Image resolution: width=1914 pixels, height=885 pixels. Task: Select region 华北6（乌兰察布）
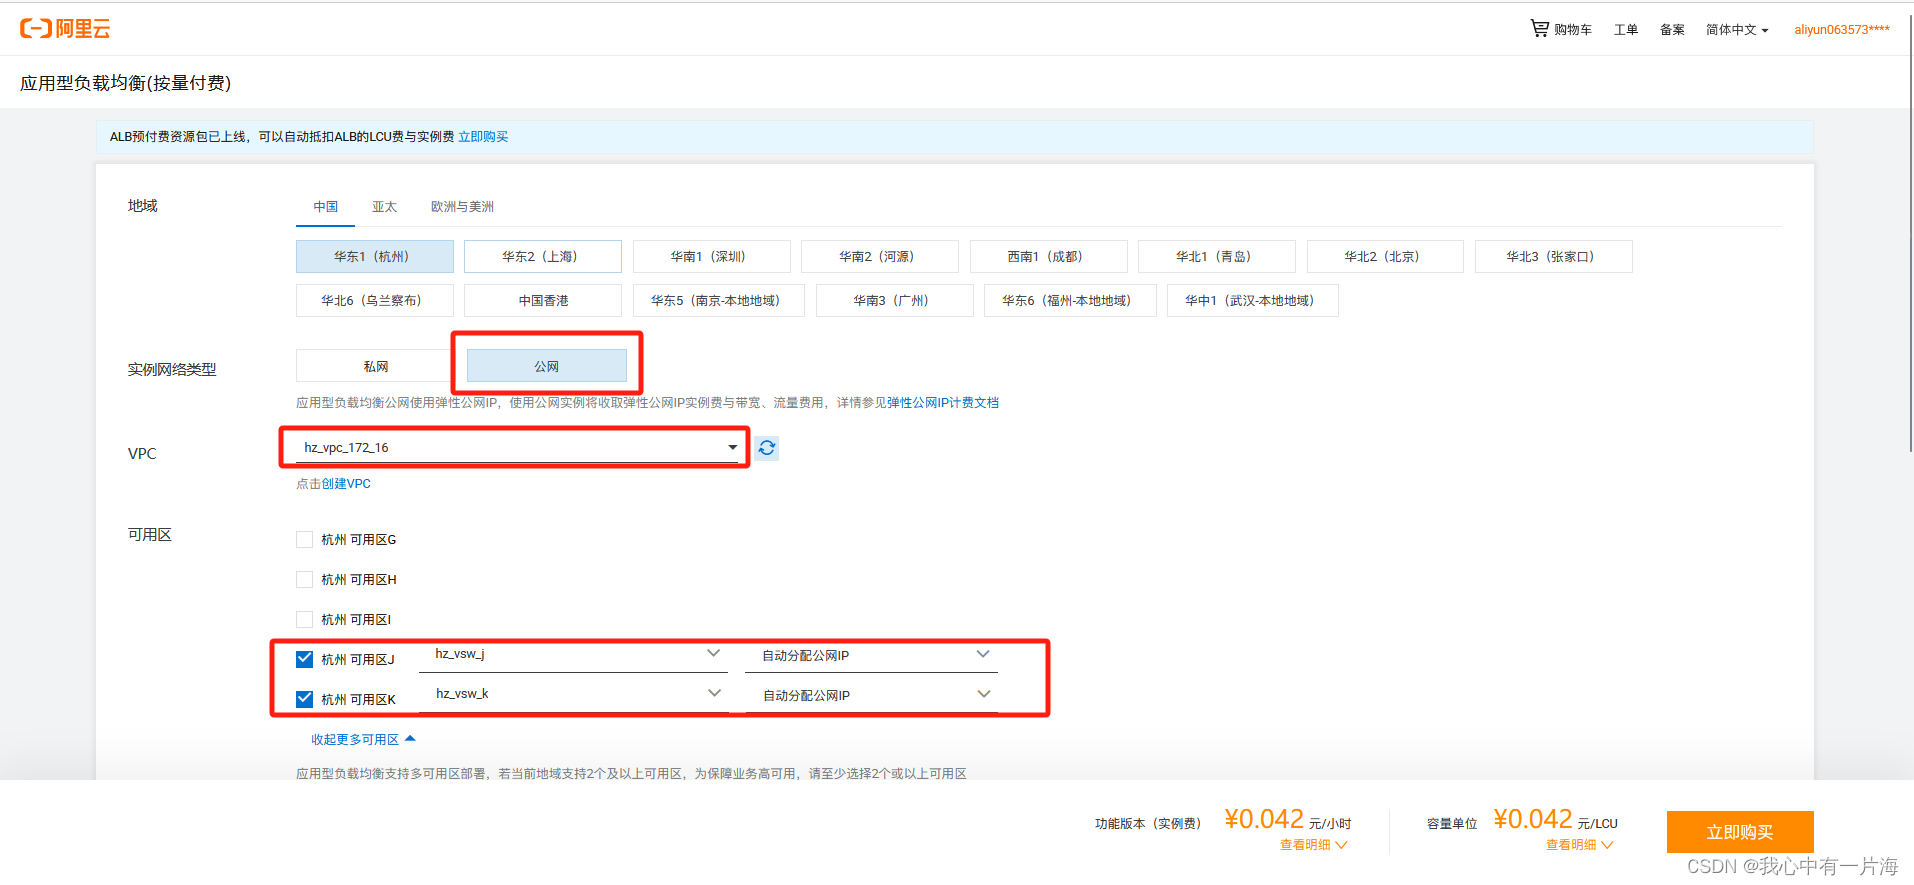(x=375, y=301)
